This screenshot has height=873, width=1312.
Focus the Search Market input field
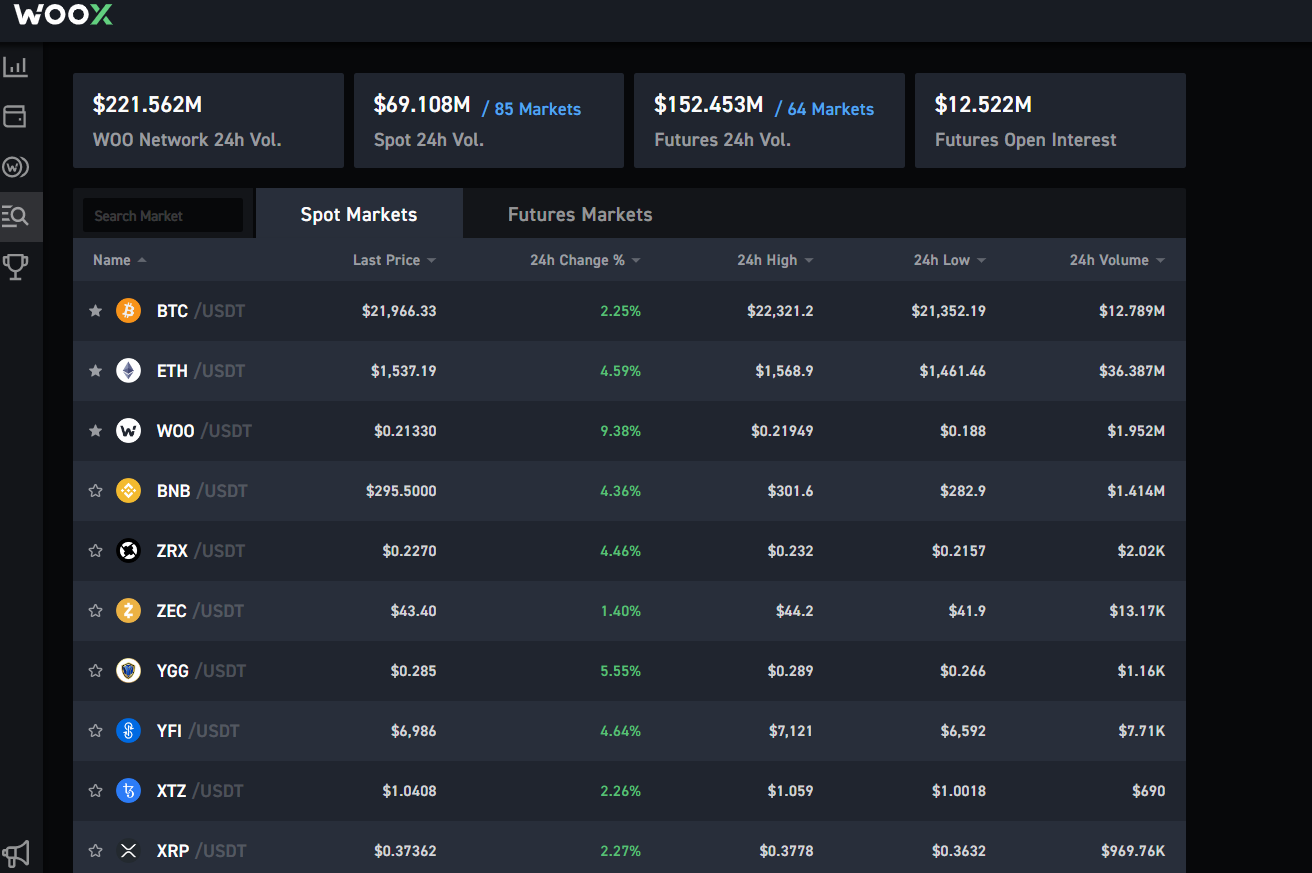[x=163, y=215]
